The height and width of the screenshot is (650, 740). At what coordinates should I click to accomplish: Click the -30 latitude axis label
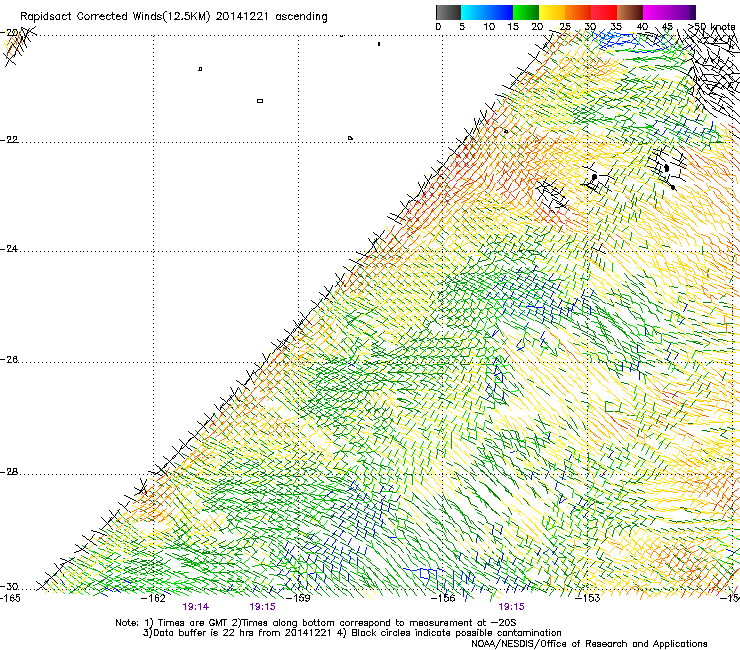click(9, 587)
